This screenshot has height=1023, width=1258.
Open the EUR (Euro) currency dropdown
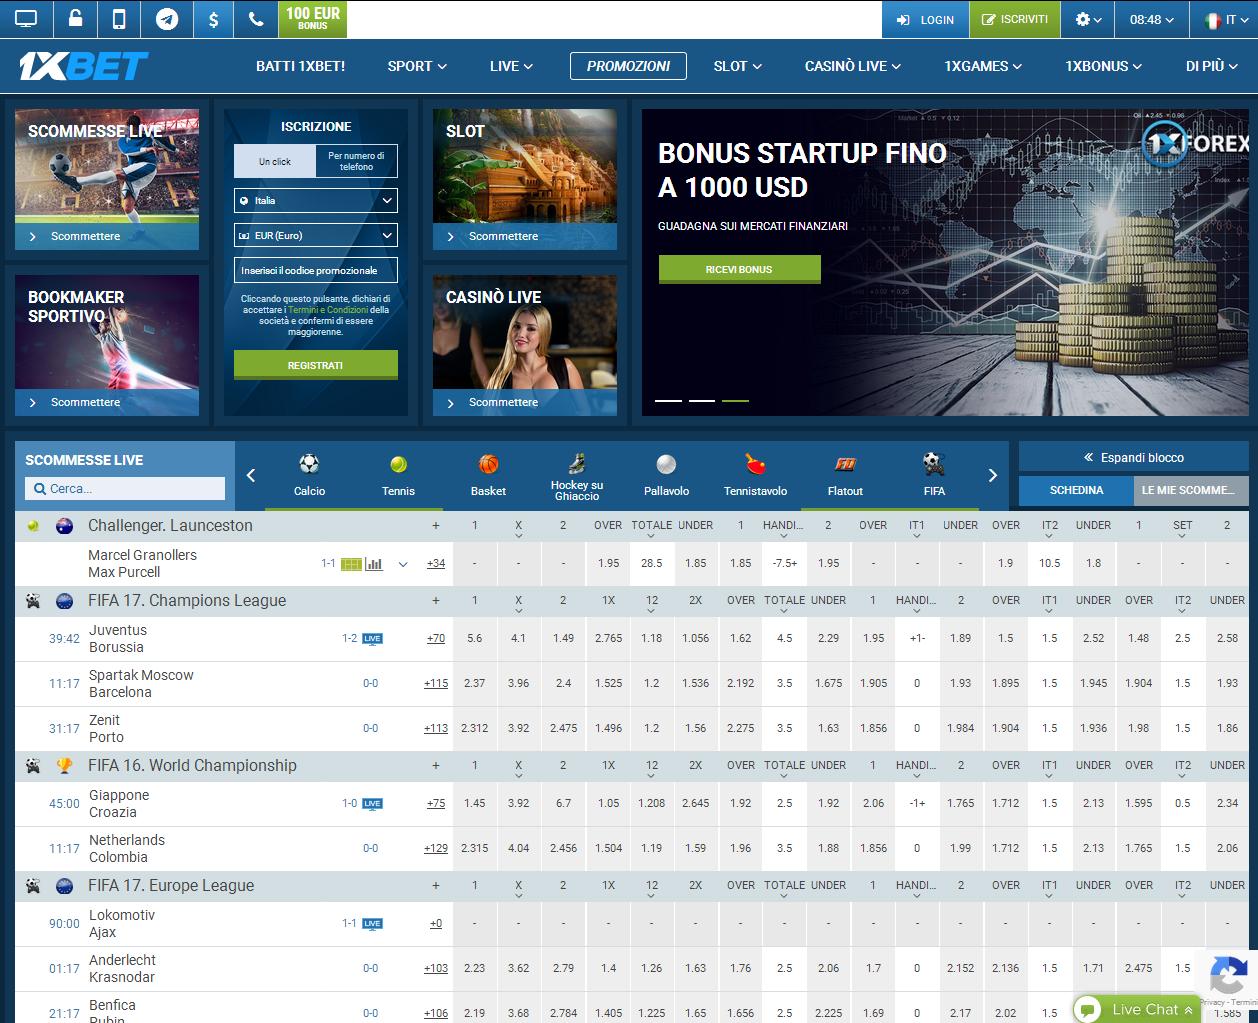tap(316, 235)
